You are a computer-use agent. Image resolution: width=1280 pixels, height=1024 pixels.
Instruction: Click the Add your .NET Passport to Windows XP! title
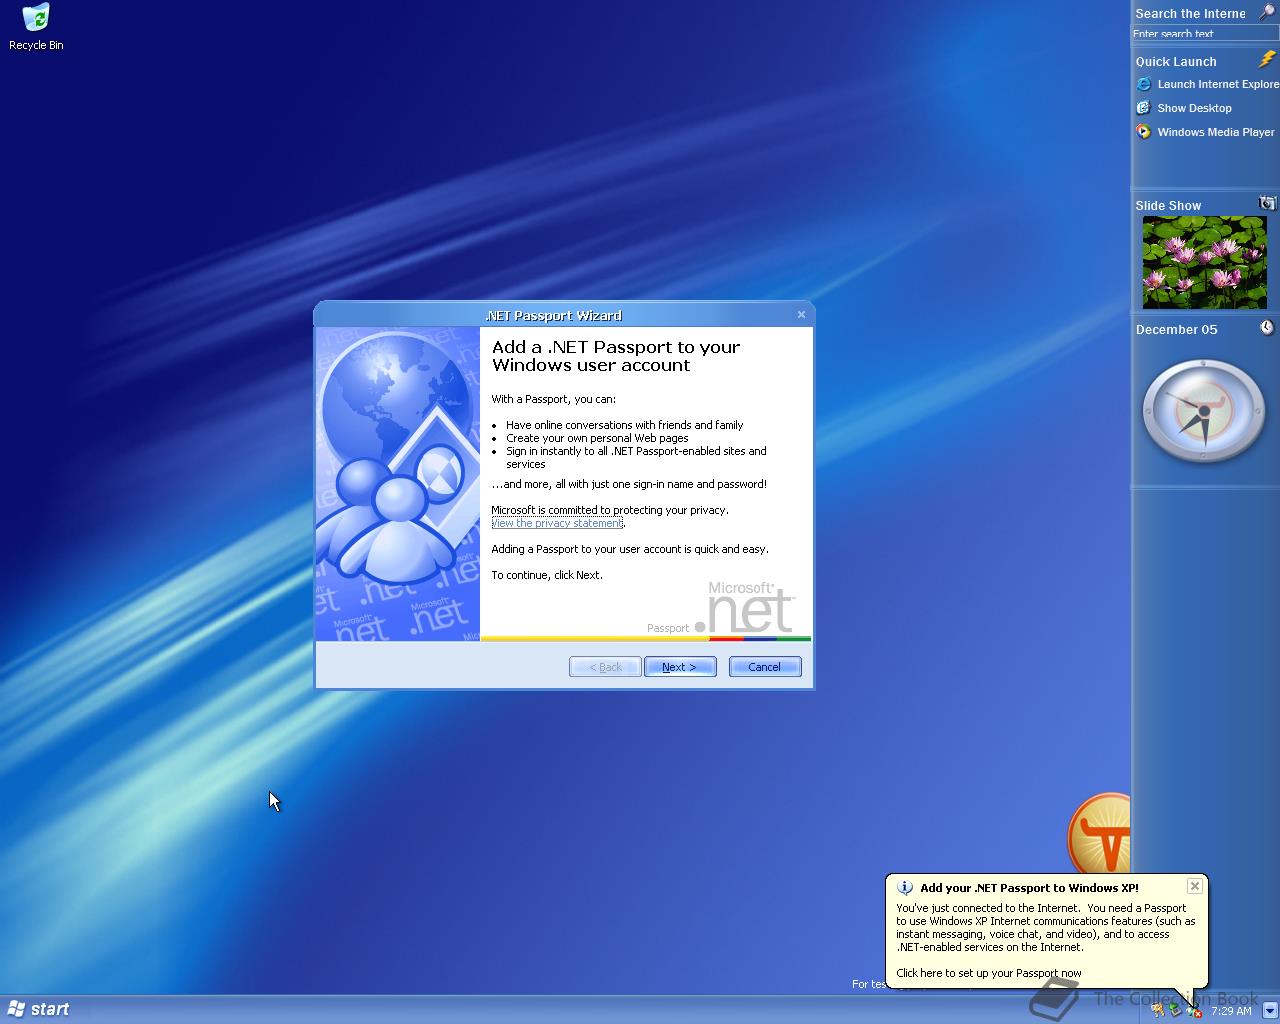(1029, 888)
